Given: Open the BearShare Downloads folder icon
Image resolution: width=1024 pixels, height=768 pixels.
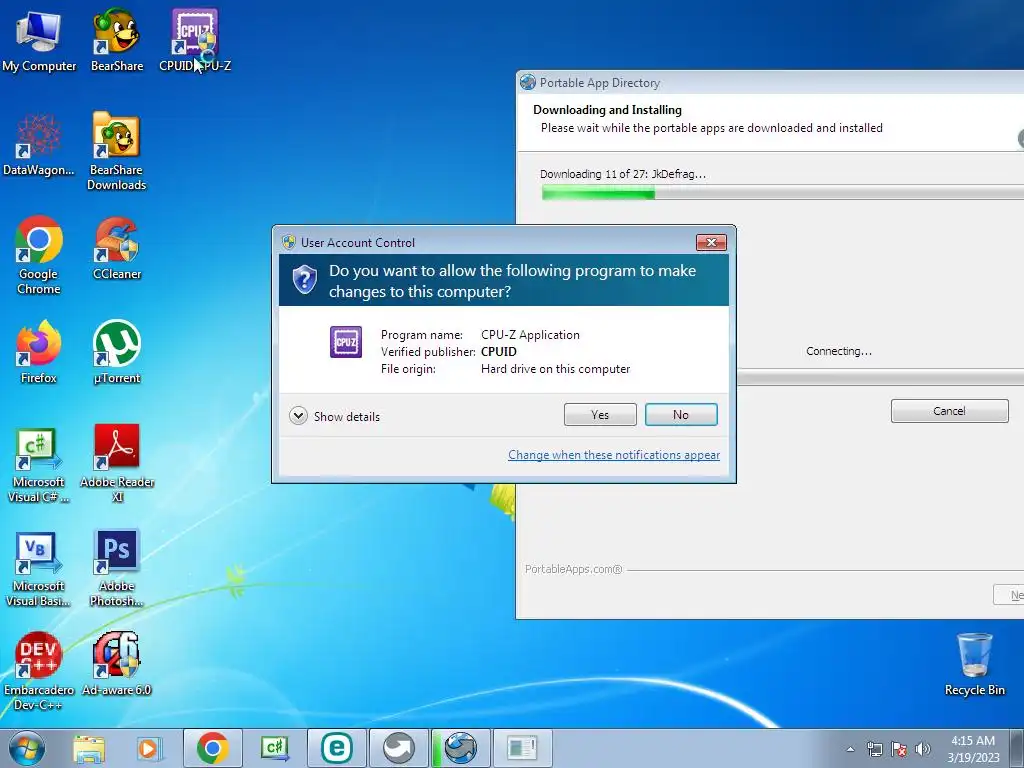Looking at the screenshot, I should pyautogui.click(x=117, y=152).
